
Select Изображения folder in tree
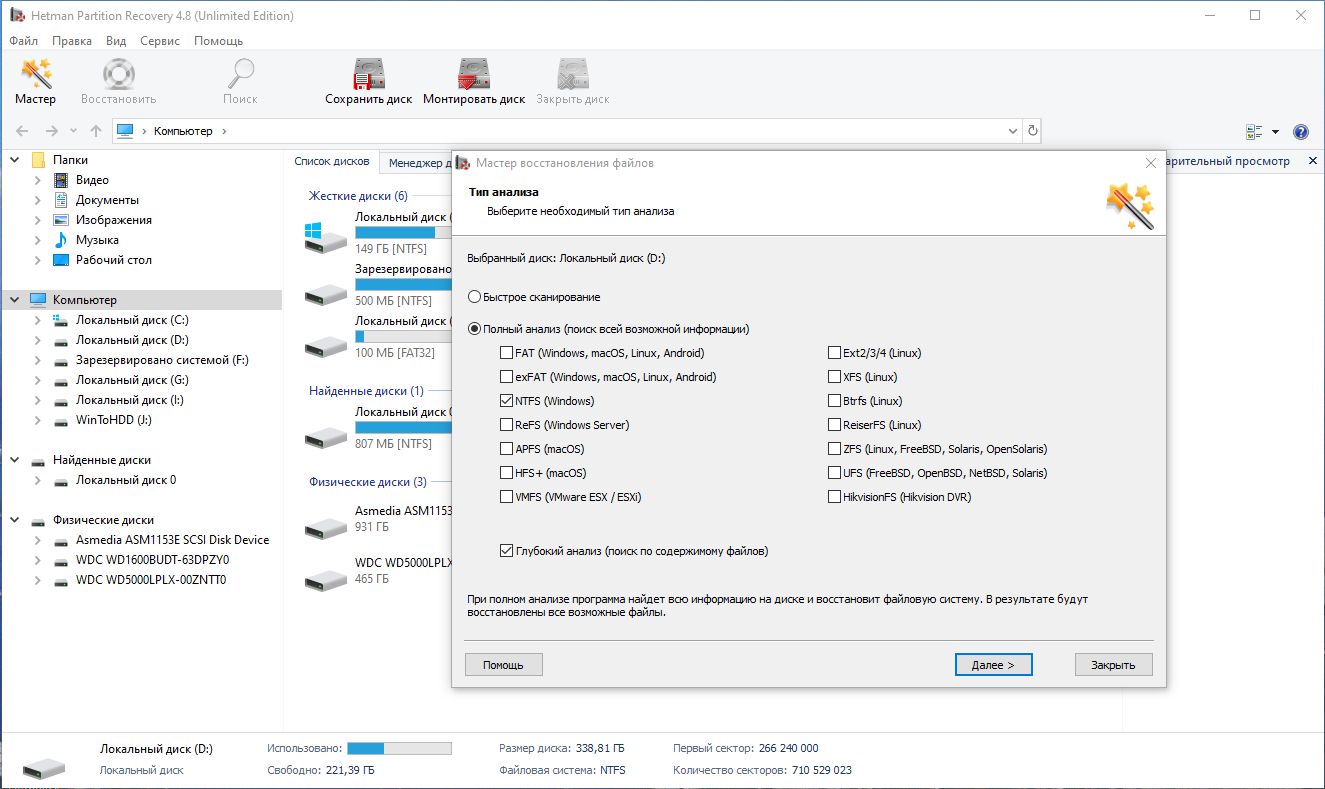114,220
